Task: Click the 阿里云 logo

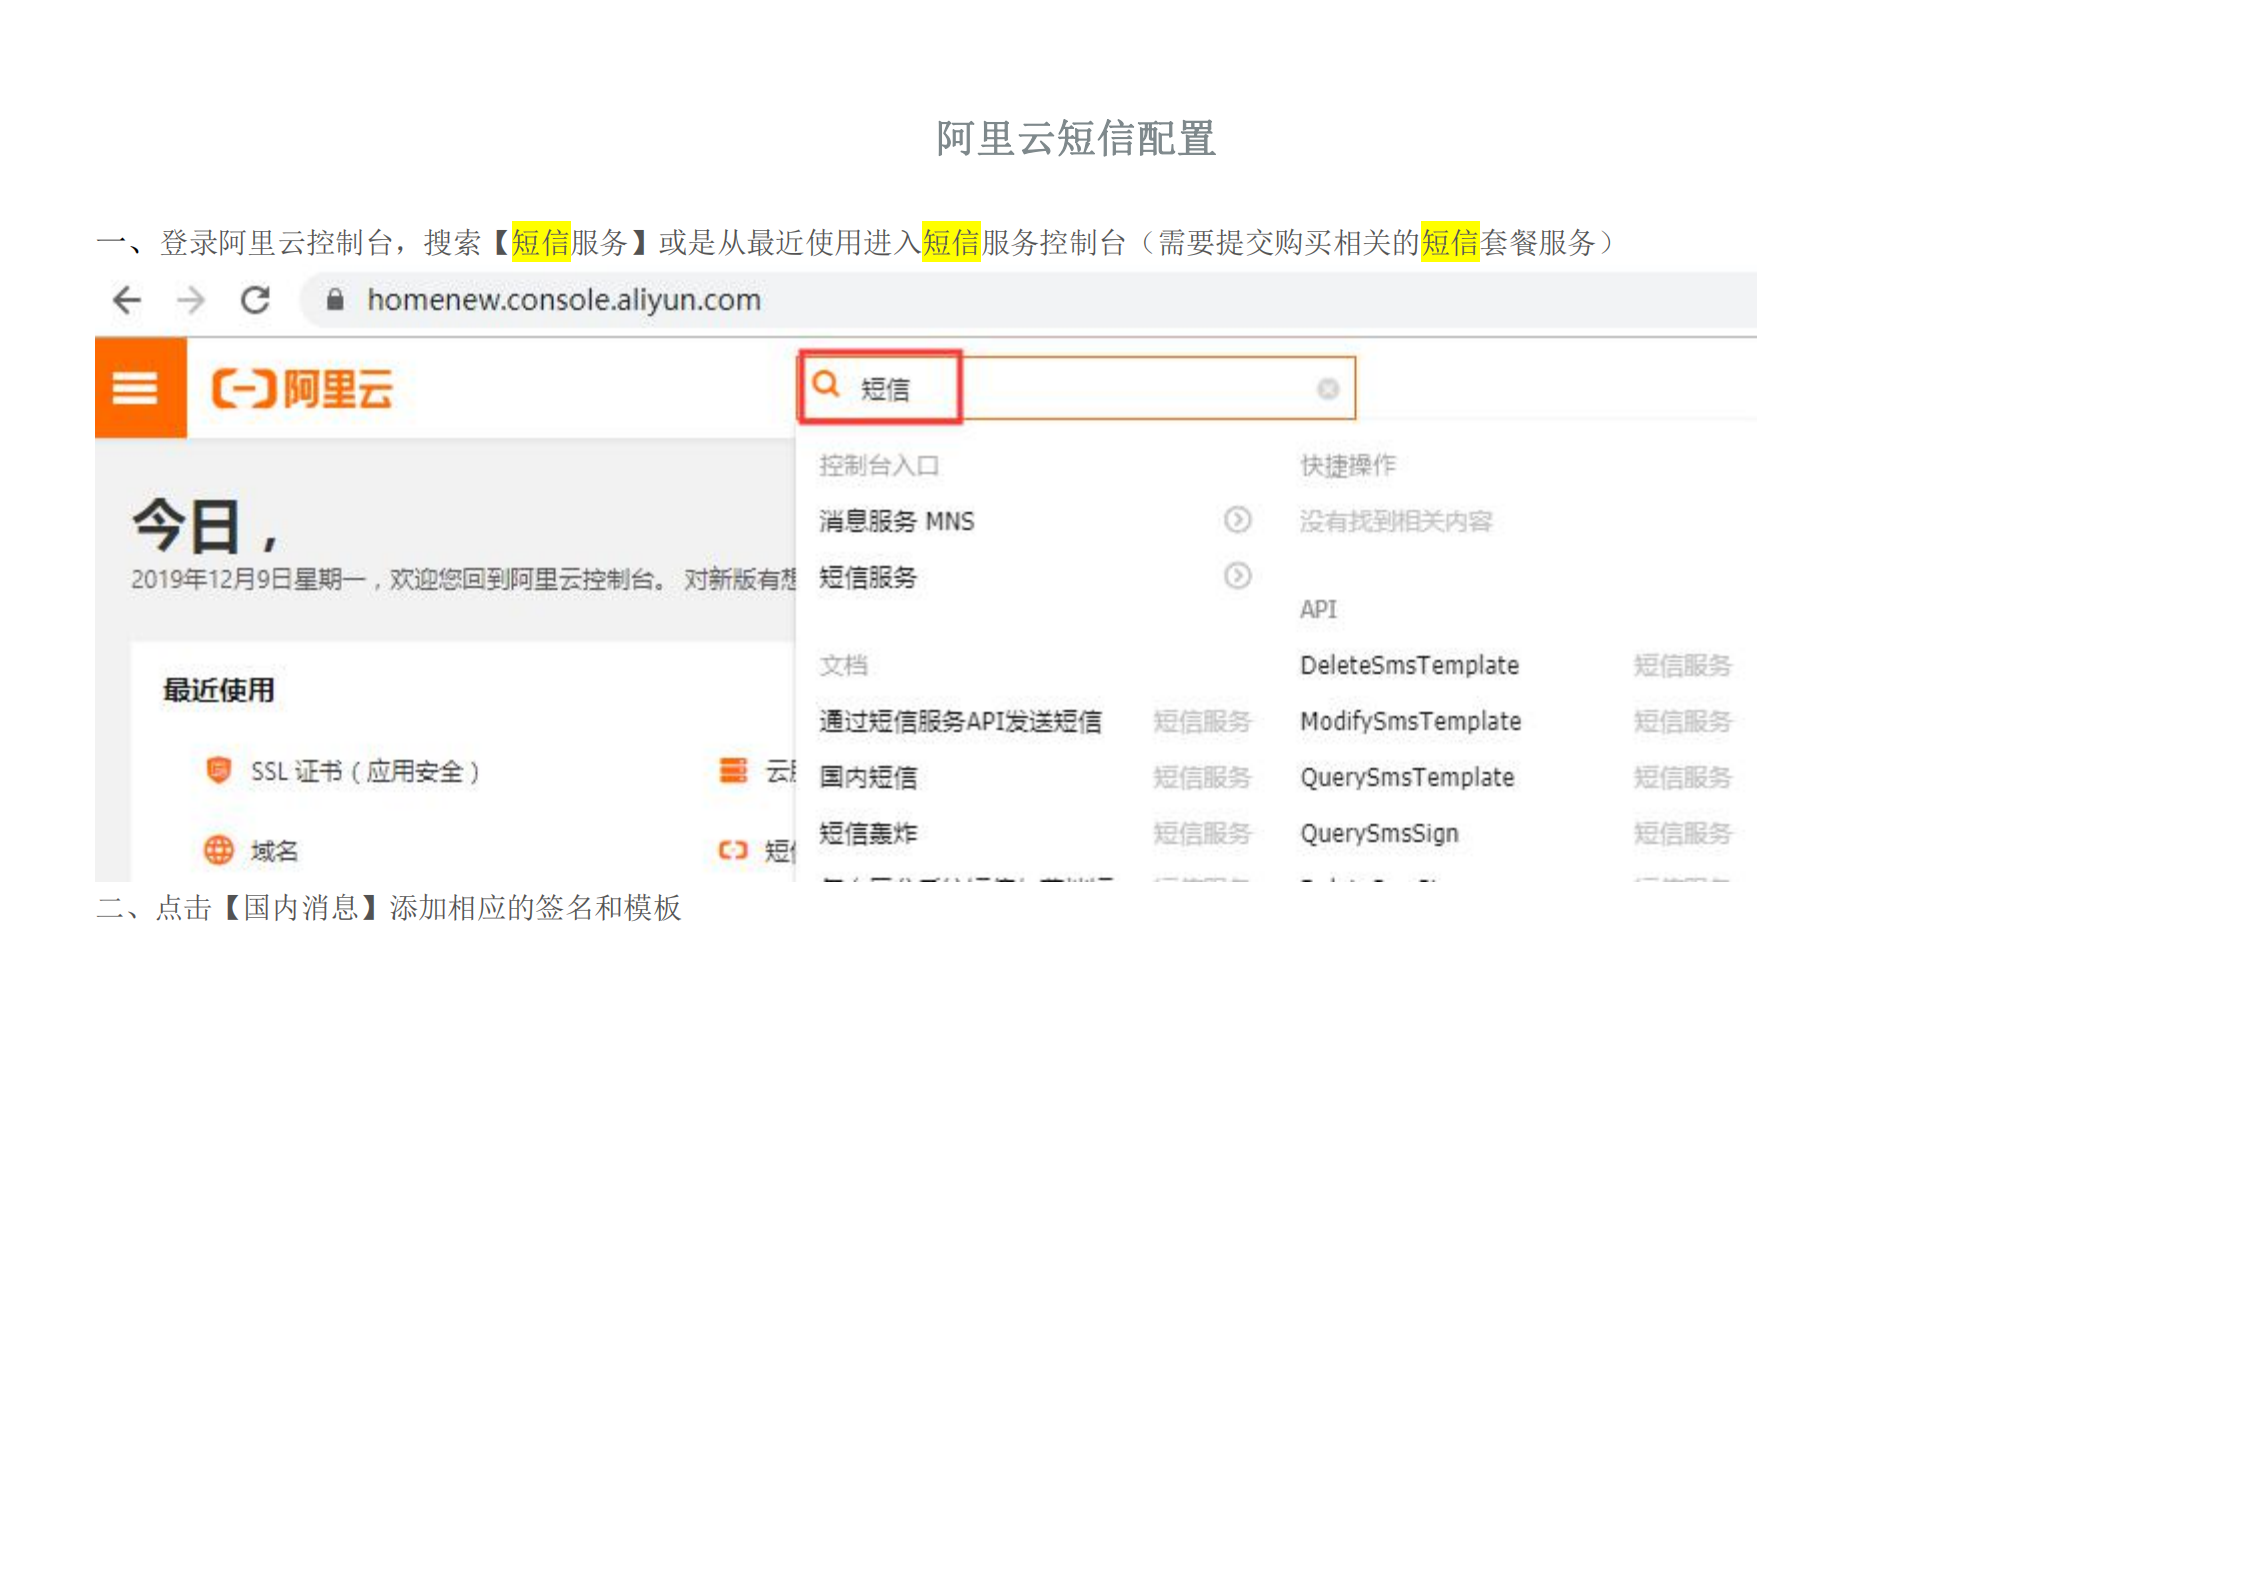Action: coord(302,388)
